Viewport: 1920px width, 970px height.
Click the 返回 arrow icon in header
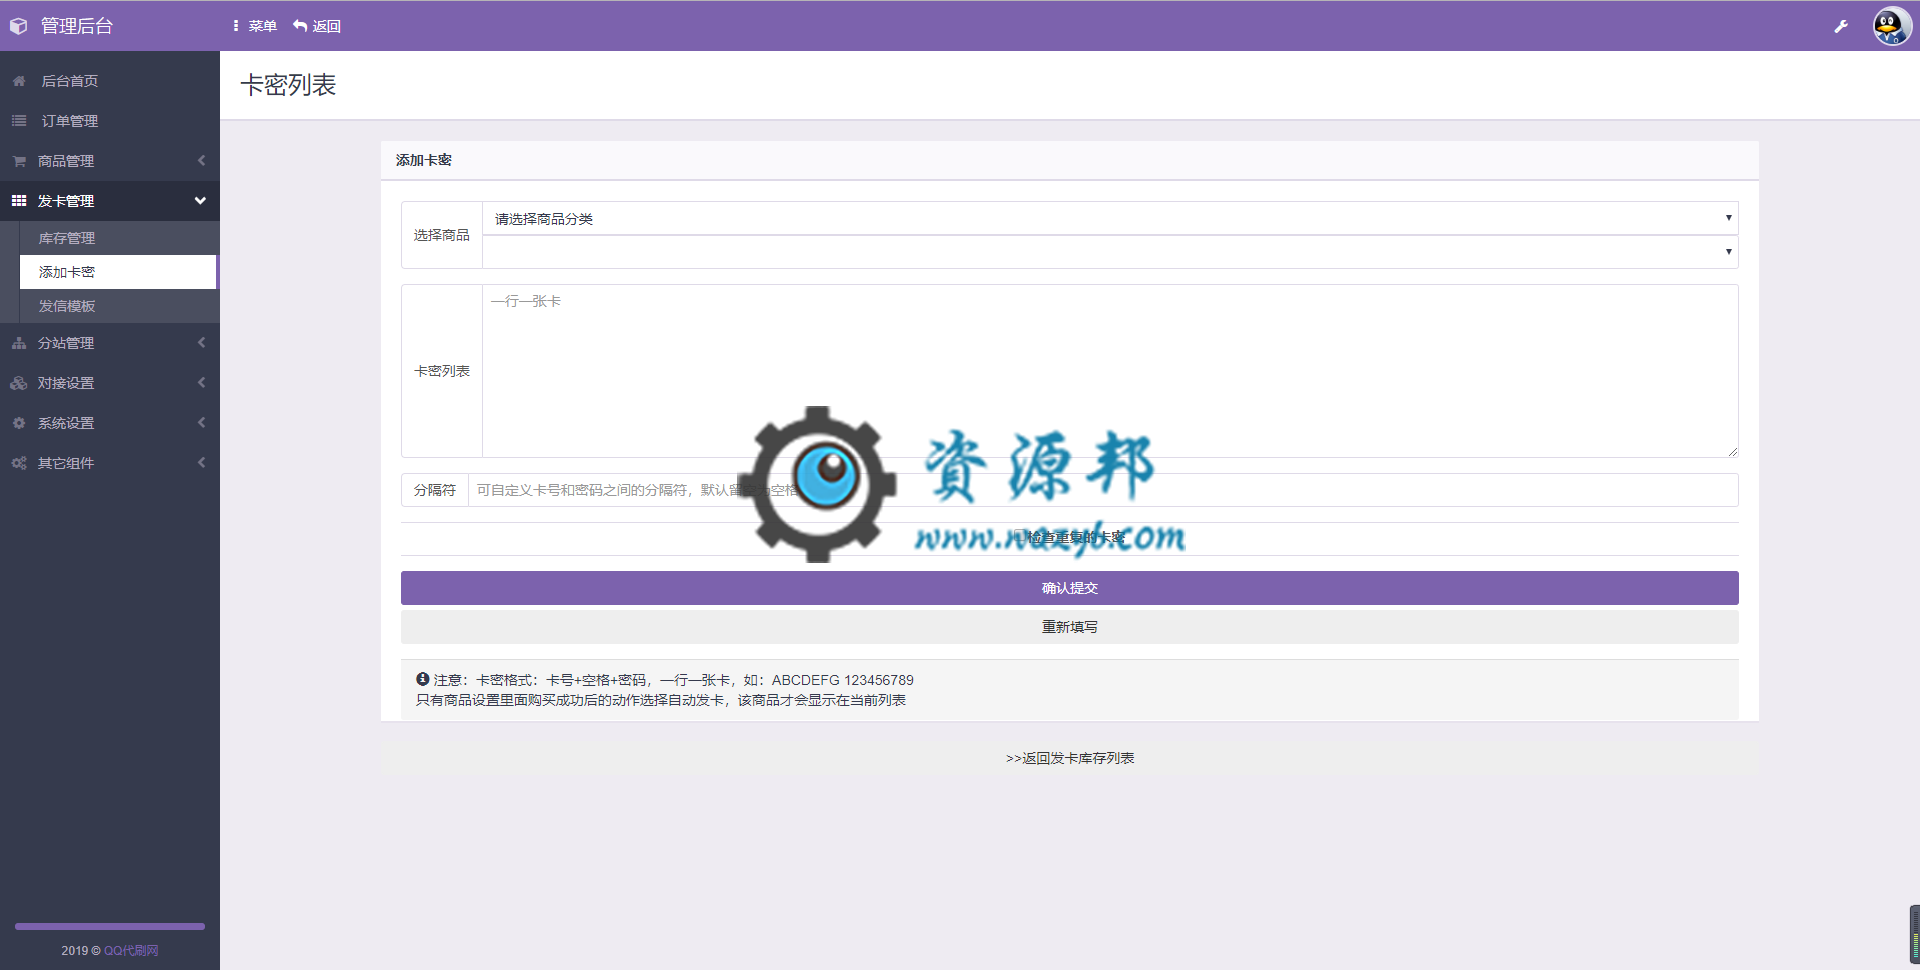(300, 26)
